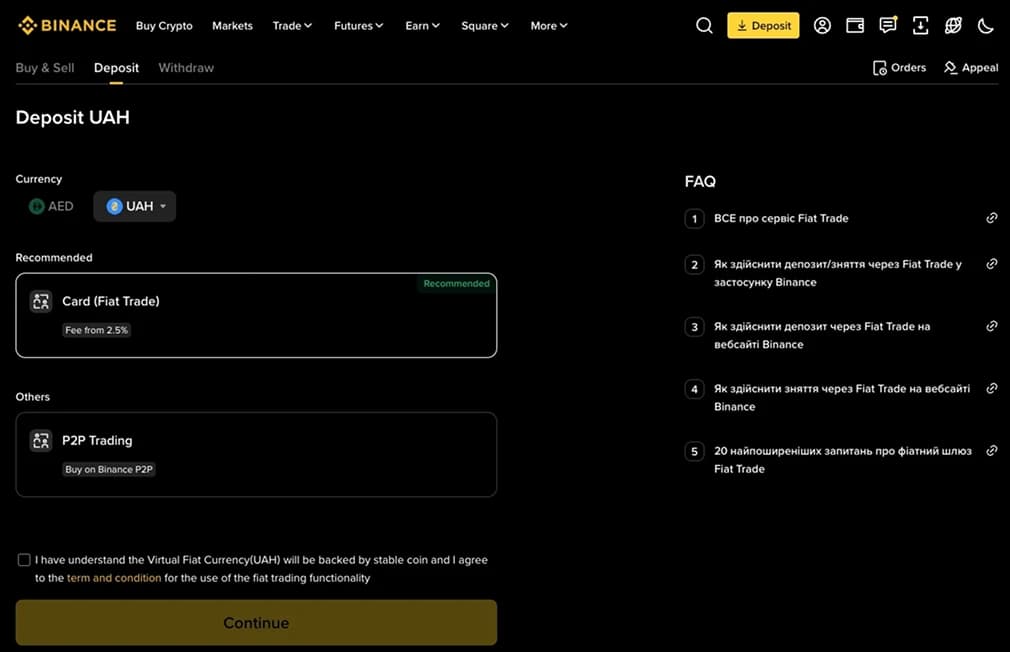
Task: Open the chat messages icon
Action: coord(888,25)
